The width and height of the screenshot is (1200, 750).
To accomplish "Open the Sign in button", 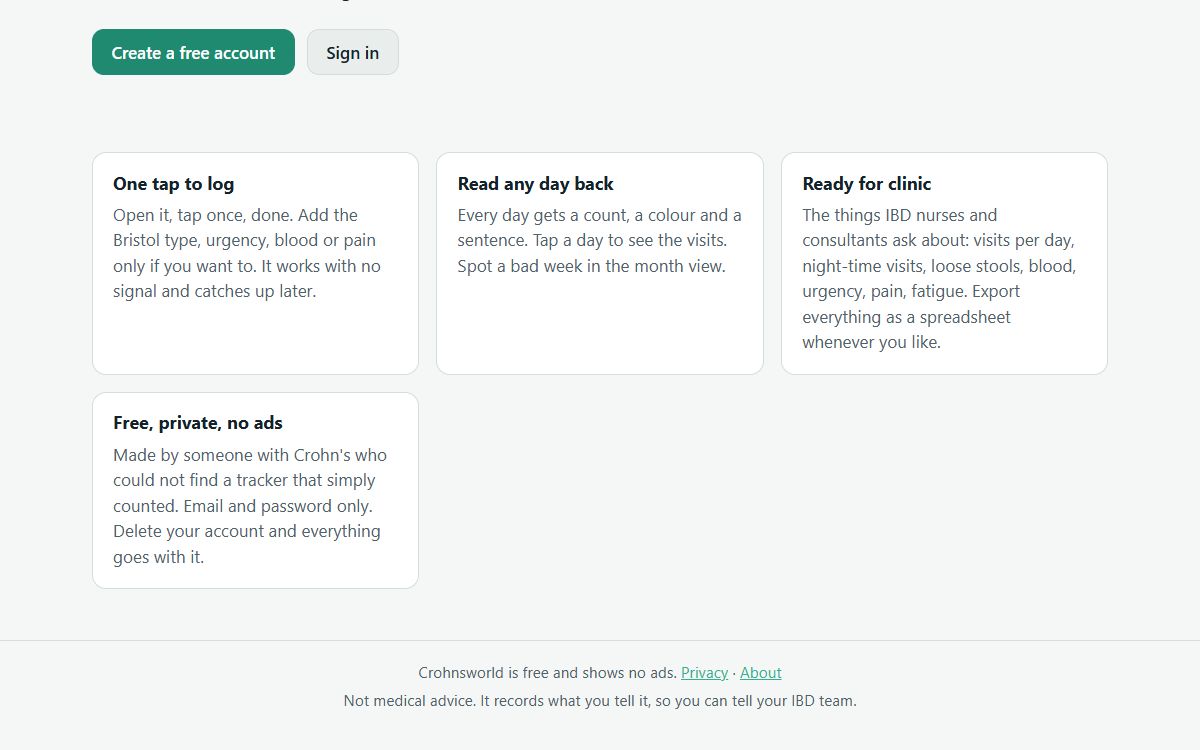I will 352,52.
